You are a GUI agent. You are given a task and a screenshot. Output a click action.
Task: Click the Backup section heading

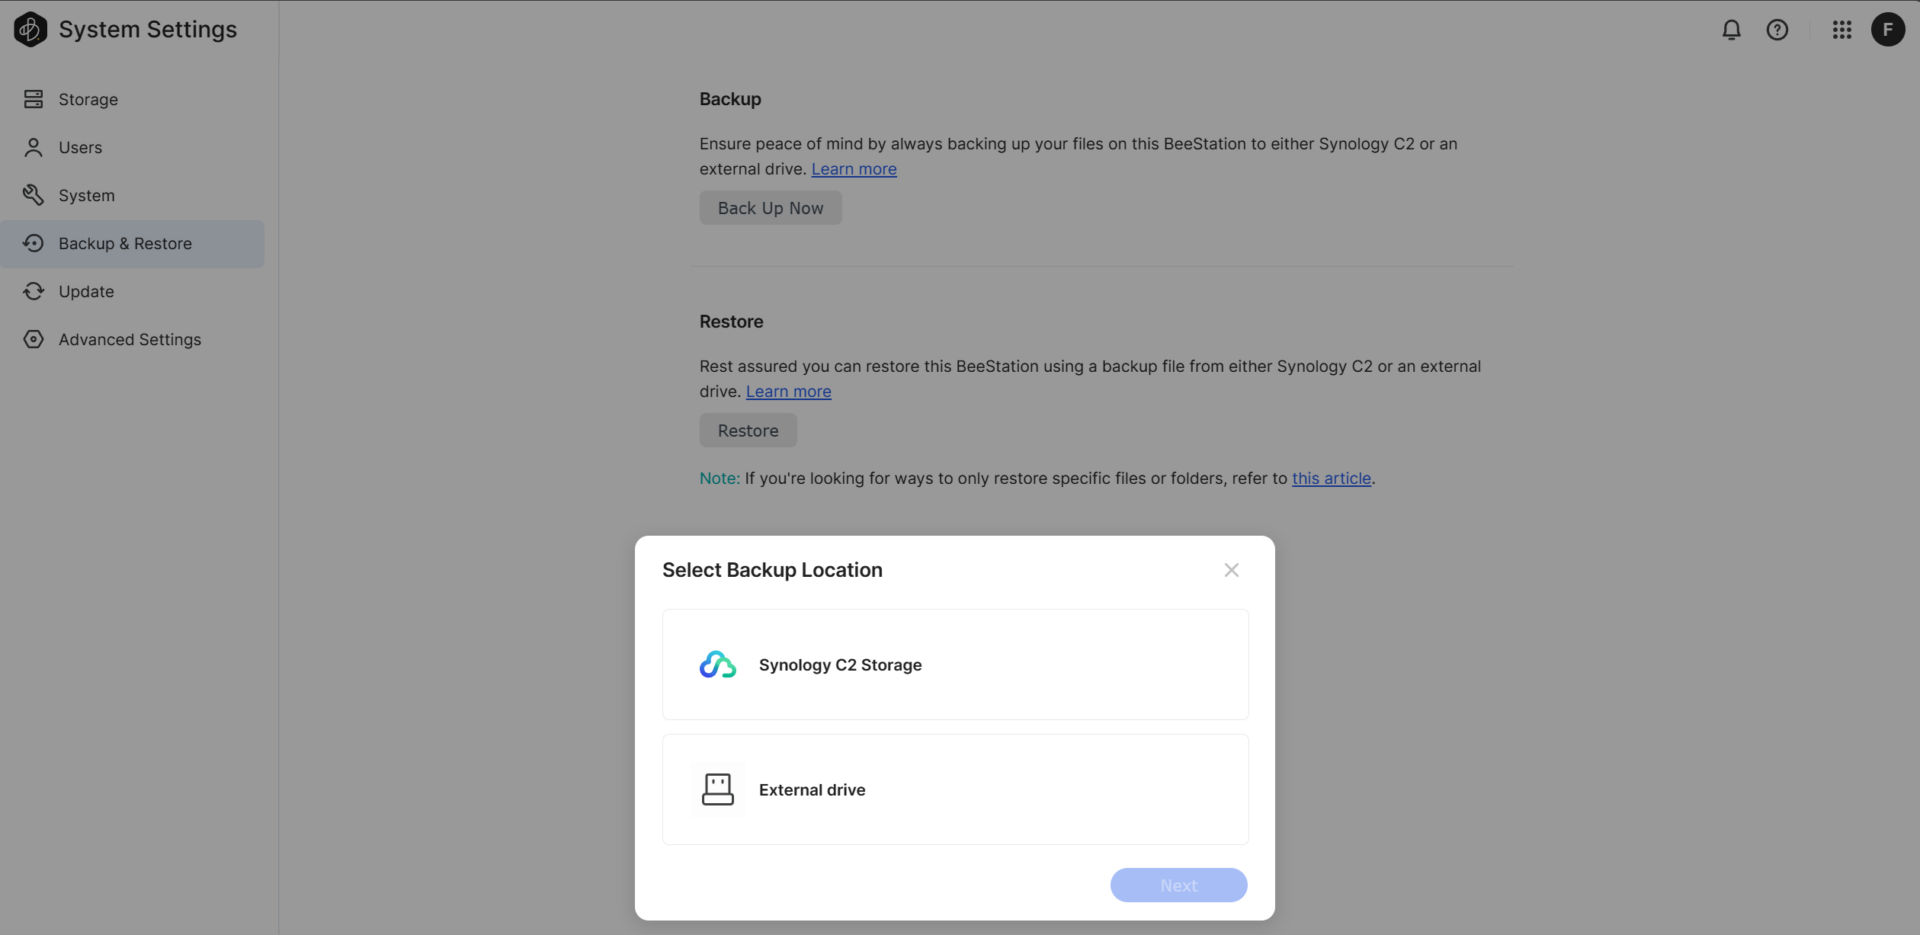click(730, 99)
